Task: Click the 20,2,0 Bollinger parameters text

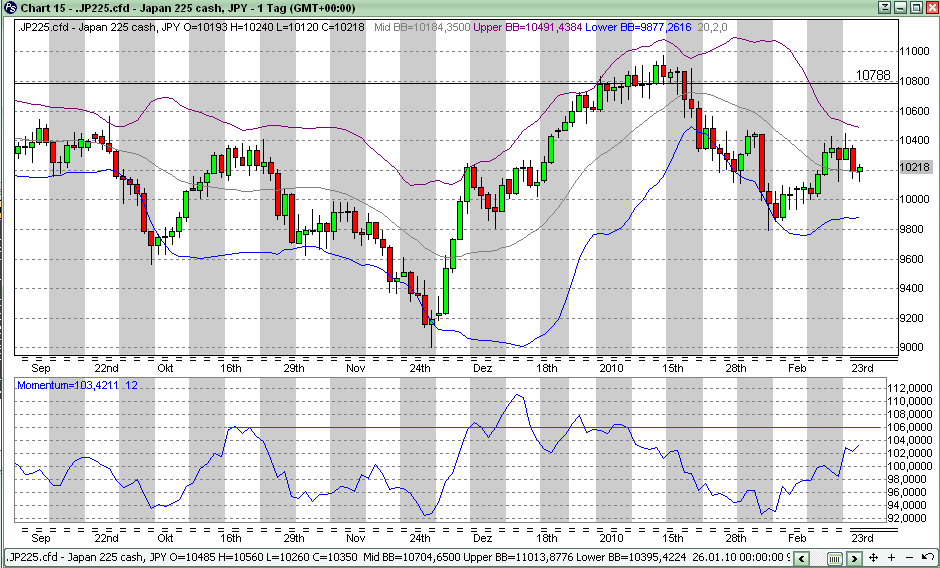Action: 712,27
